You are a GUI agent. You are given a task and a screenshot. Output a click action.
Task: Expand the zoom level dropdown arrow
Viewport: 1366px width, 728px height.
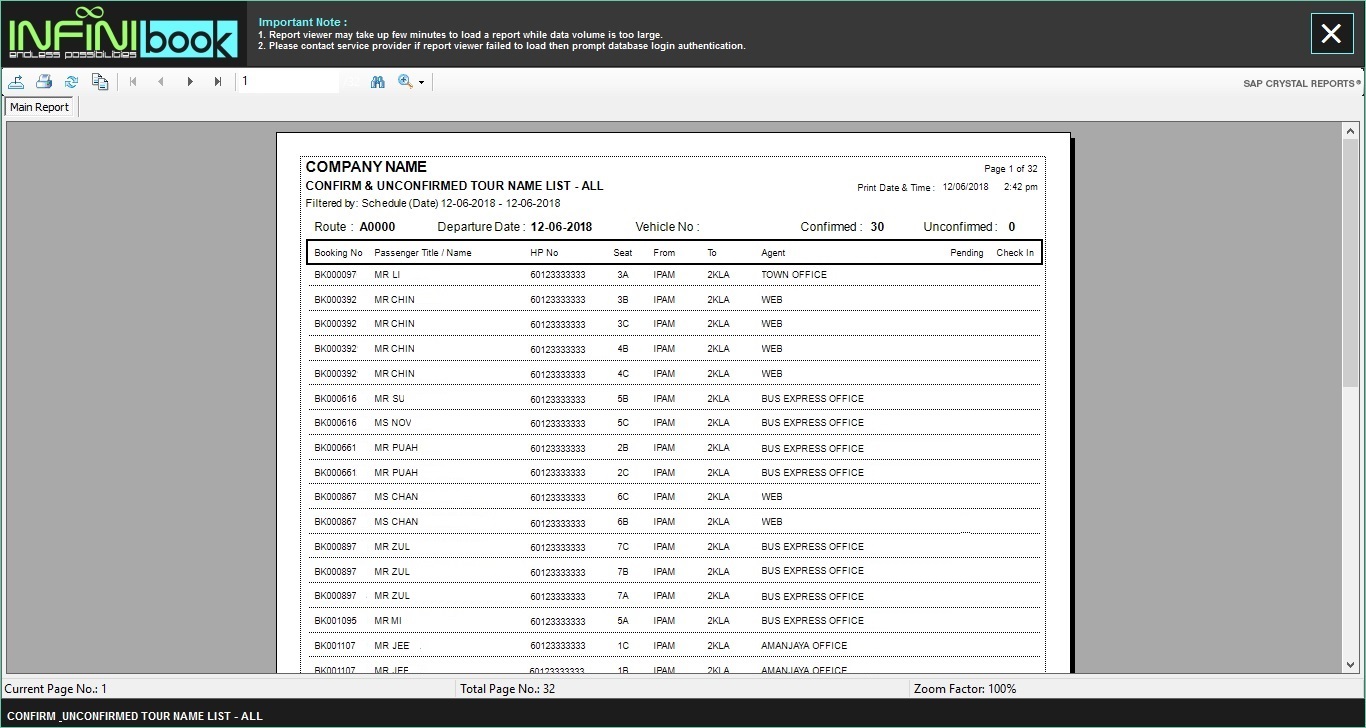click(x=421, y=83)
